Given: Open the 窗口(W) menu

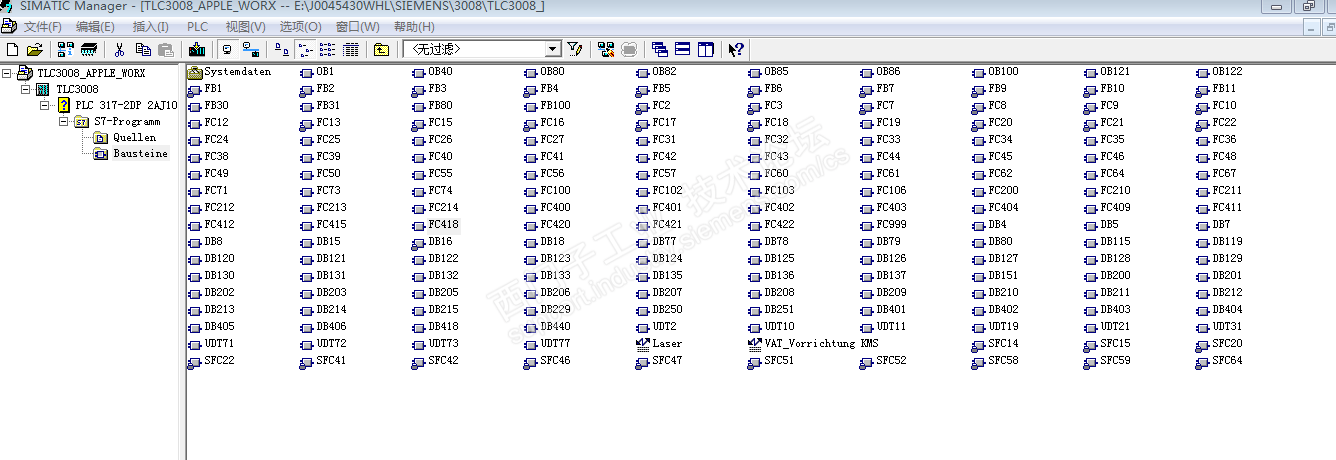Looking at the screenshot, I should pyautogui.click(x=357, y=27).
